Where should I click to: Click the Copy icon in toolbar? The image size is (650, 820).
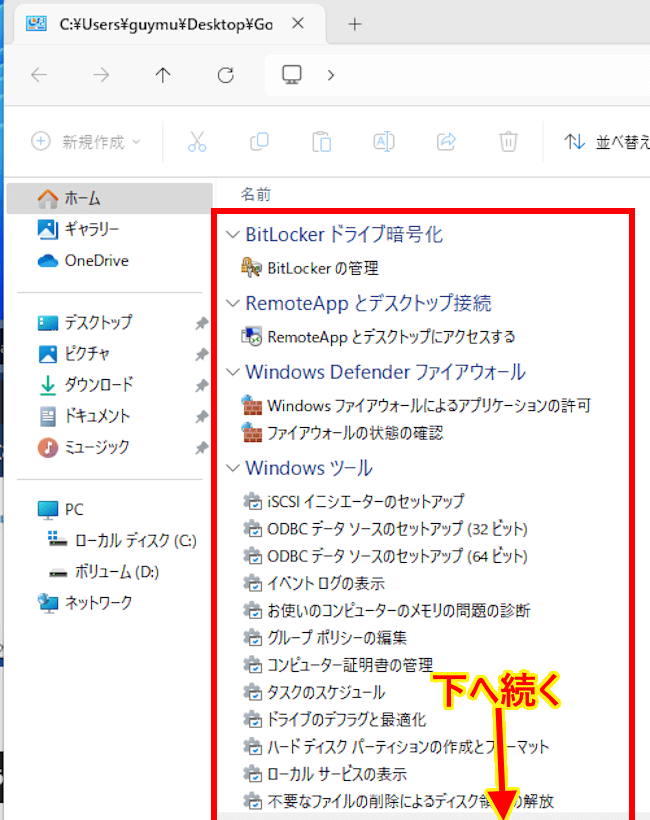click(x=259, y=142)
